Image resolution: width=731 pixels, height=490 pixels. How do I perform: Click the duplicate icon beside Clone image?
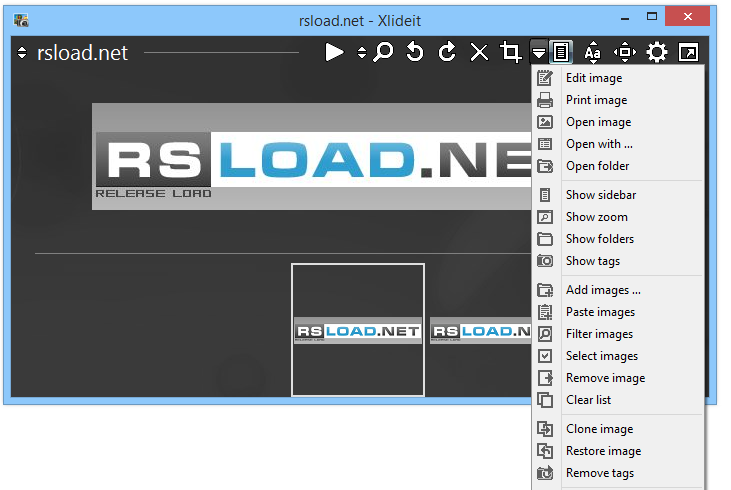545,428
